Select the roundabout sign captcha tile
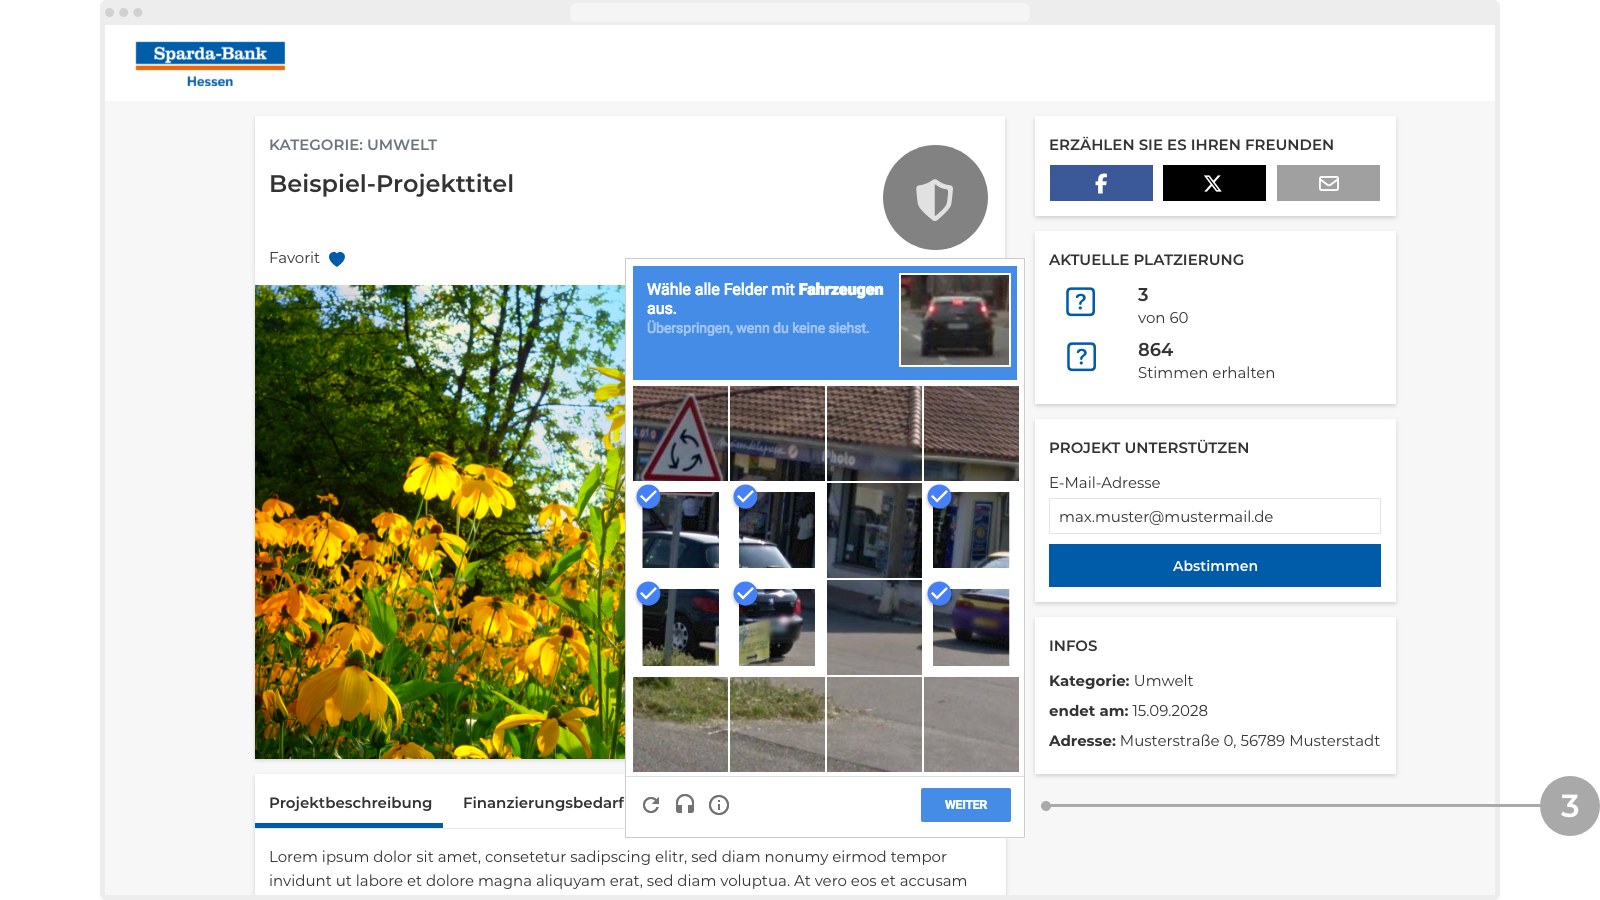The height and width of the screenshot is (900, 1600). (x=680, y=433)
